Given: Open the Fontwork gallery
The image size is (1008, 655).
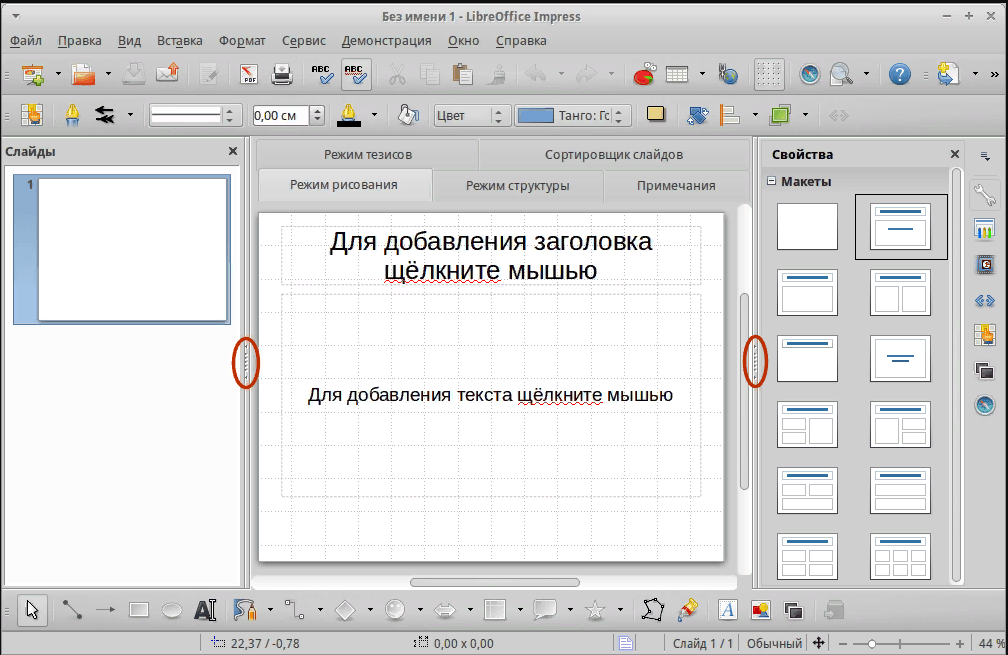Looking at the screenshot, I should point(728,609).
